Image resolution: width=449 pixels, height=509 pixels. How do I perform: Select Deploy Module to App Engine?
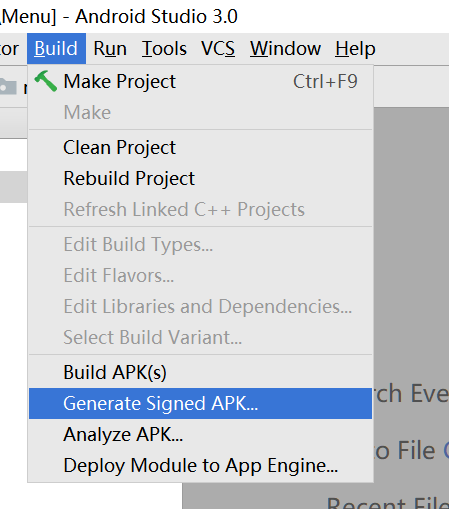pyautogui.click(x=200, y=465)
